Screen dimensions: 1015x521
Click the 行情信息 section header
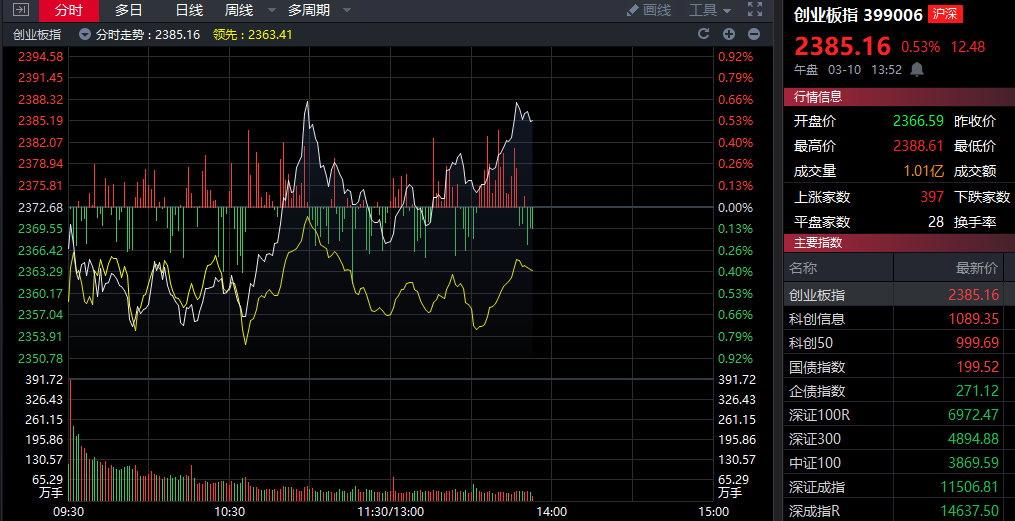tap(818, 97)
